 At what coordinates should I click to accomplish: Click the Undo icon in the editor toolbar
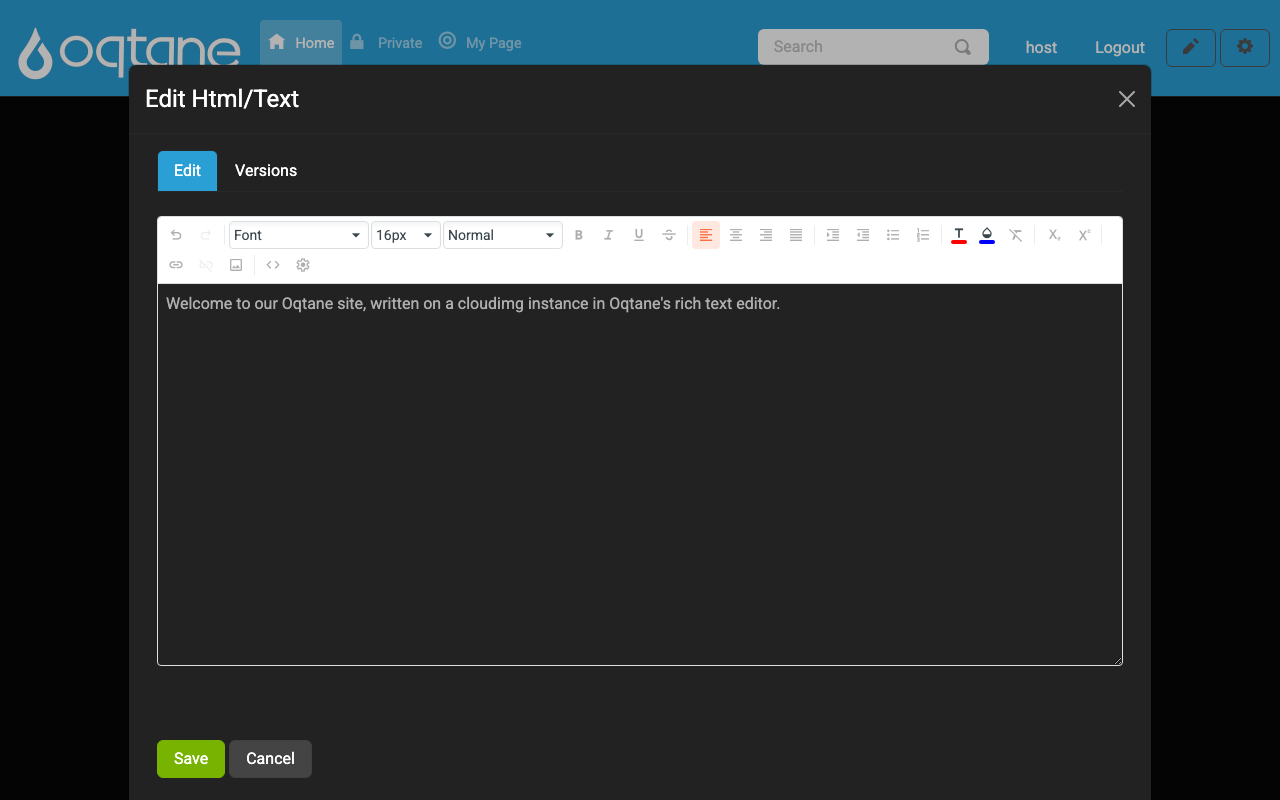tap(176, 235)
